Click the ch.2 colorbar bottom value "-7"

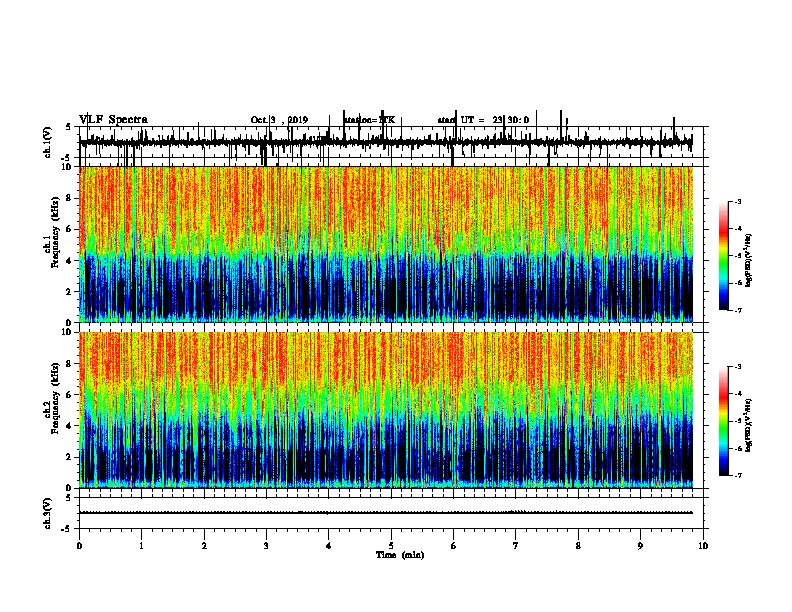(x=738, y=475)
